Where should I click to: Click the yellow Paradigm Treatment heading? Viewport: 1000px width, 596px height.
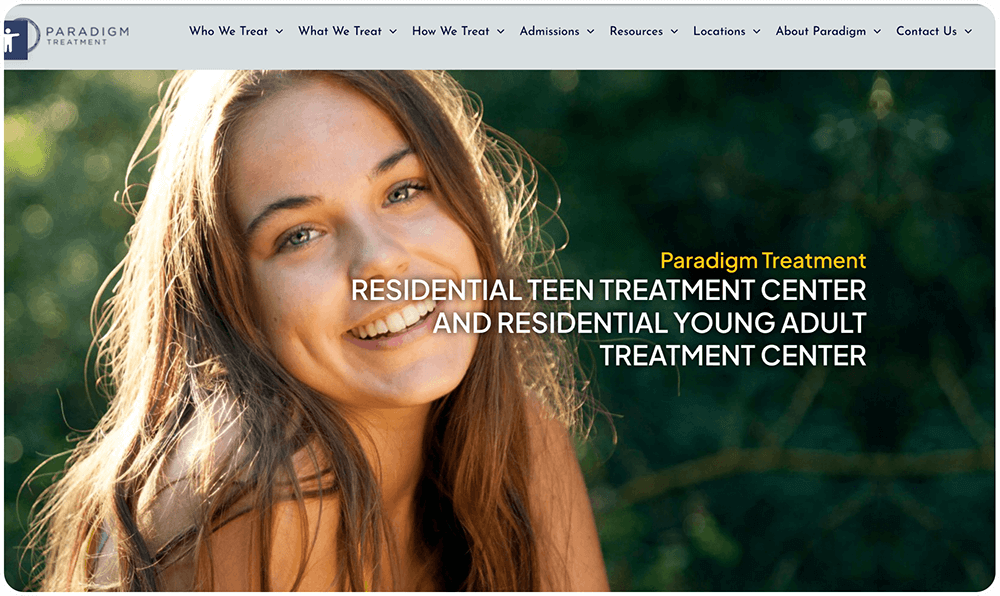click(763, 260)
